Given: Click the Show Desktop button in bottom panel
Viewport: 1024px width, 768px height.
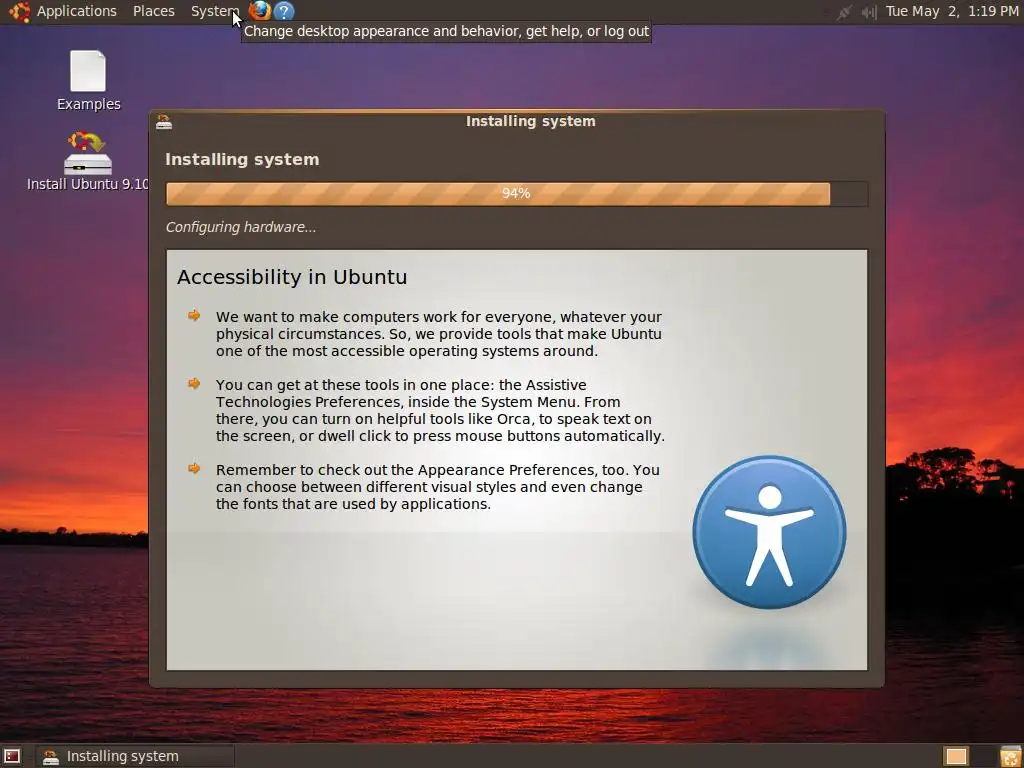Looking at the screenshot, I should pos(12,756).
